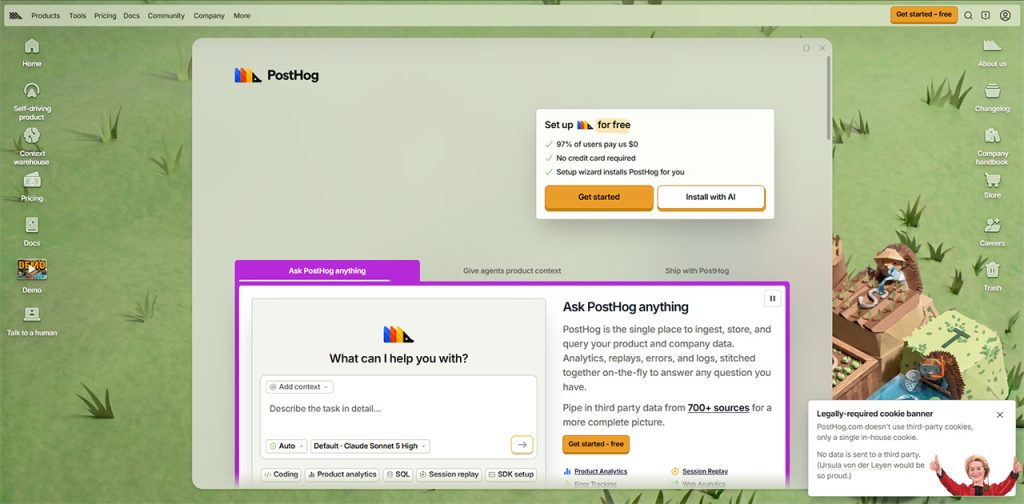Open the More menu

tap(242, 16)
